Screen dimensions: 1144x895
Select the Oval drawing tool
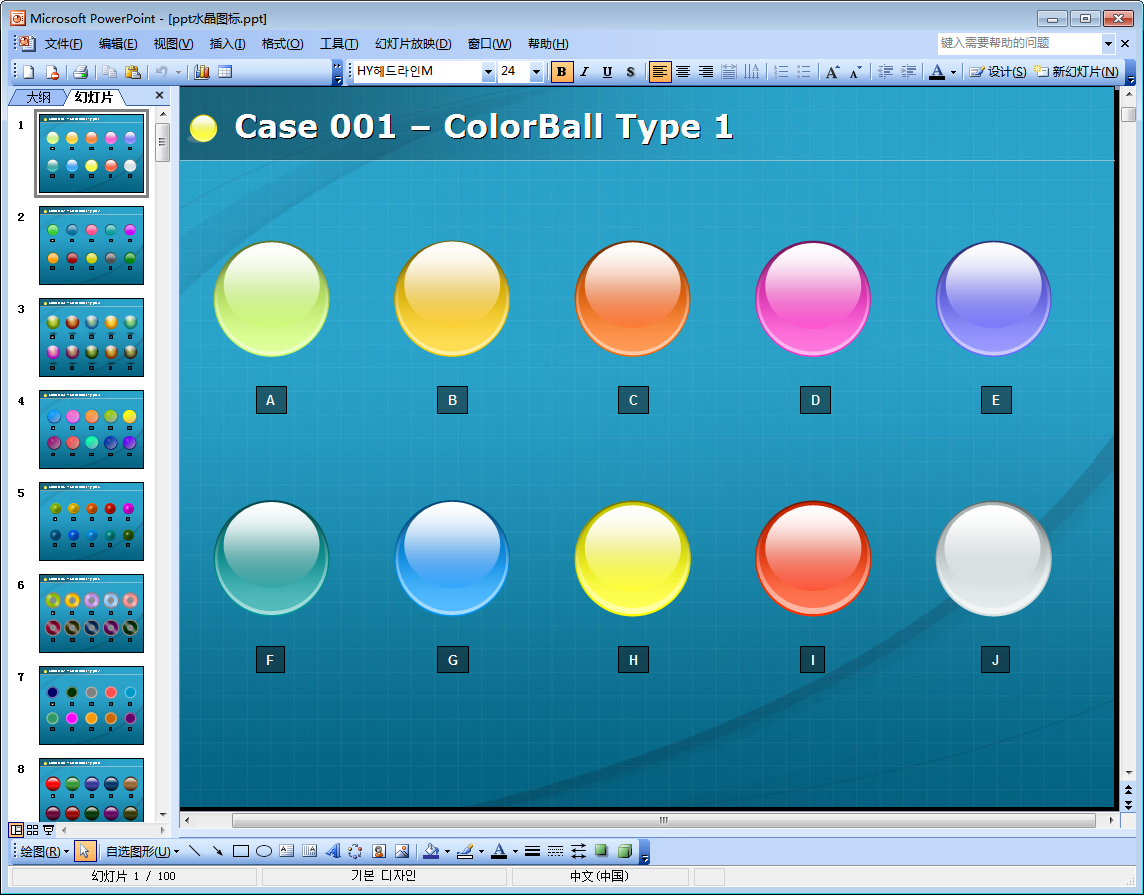pos(264,851)
